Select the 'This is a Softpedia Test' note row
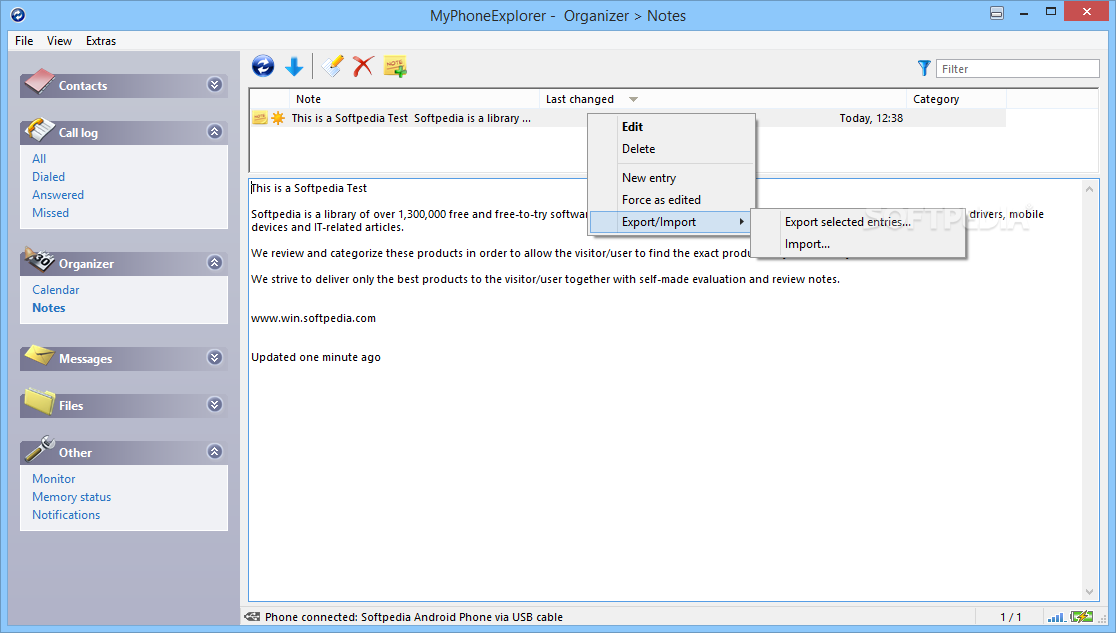 click(627, 118)
